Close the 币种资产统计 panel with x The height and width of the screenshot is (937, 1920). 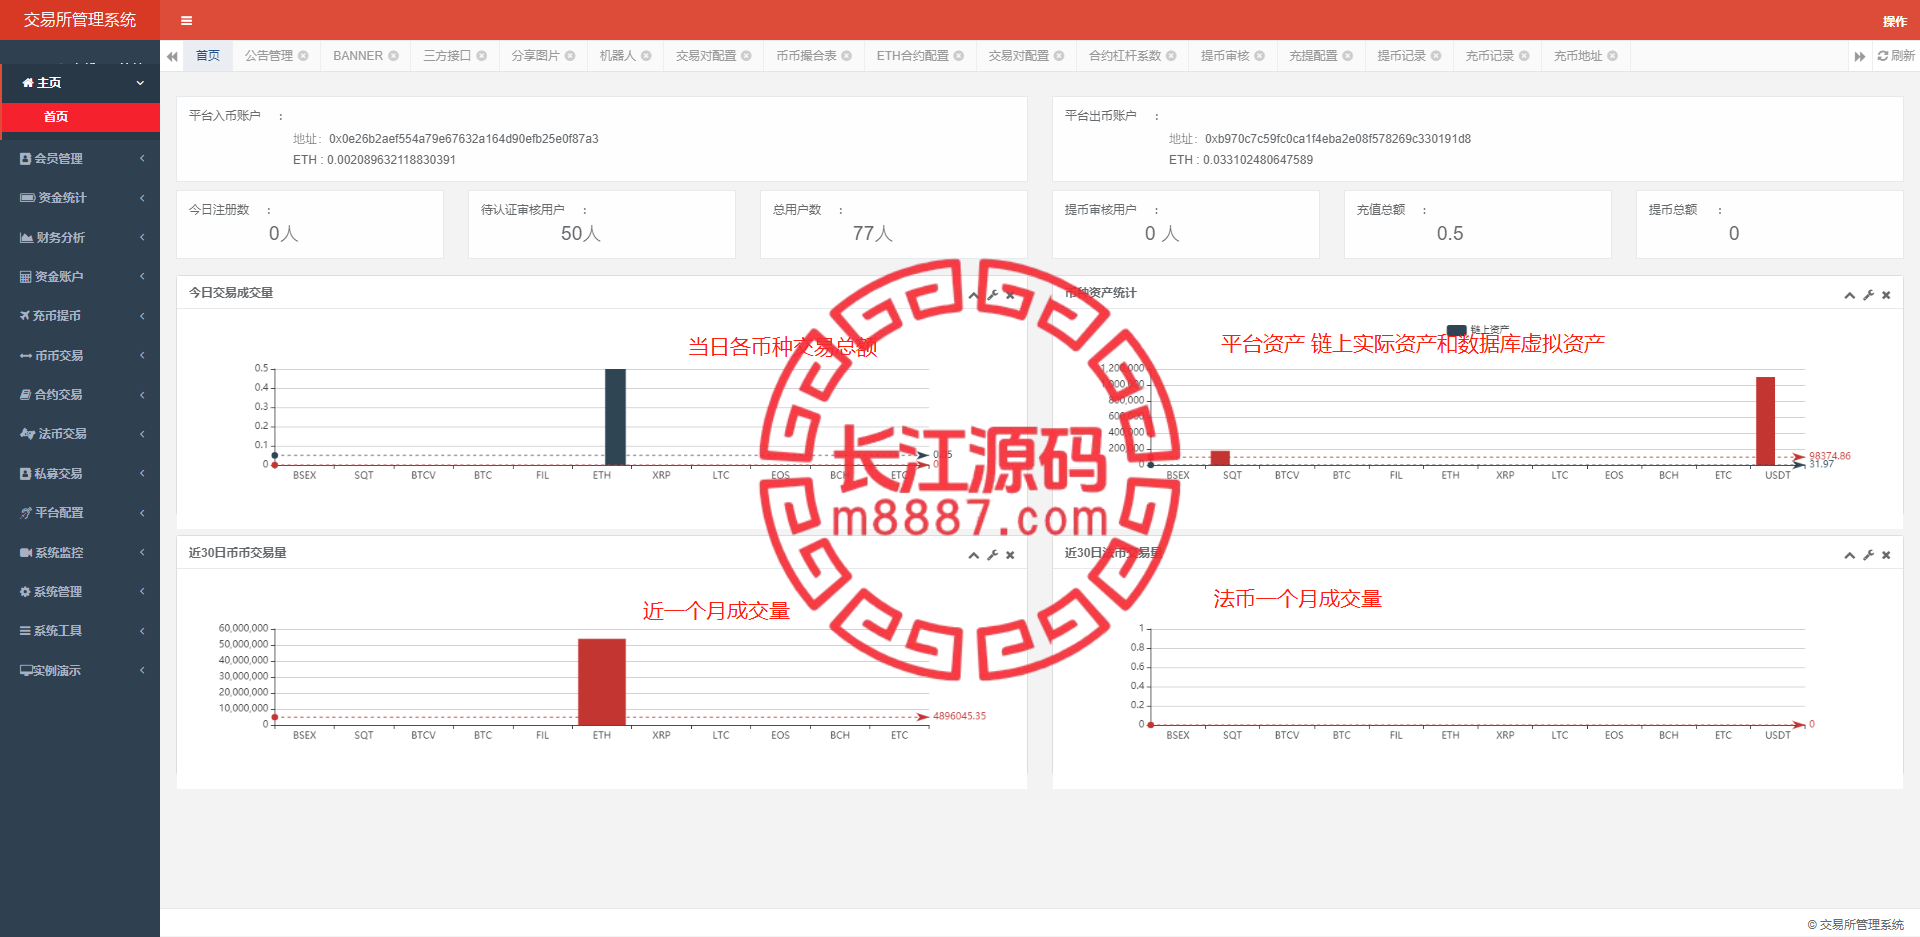point(1886,295)
